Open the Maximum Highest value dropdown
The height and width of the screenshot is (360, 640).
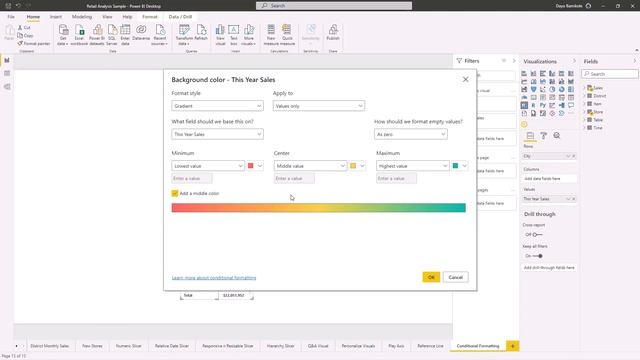(x=413, y=166)
